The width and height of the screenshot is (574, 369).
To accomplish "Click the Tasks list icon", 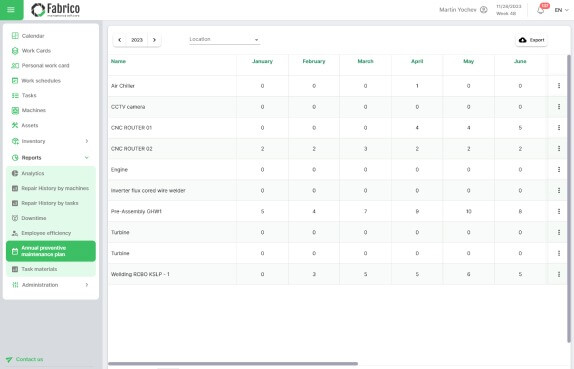I will [x=15, y=96].
